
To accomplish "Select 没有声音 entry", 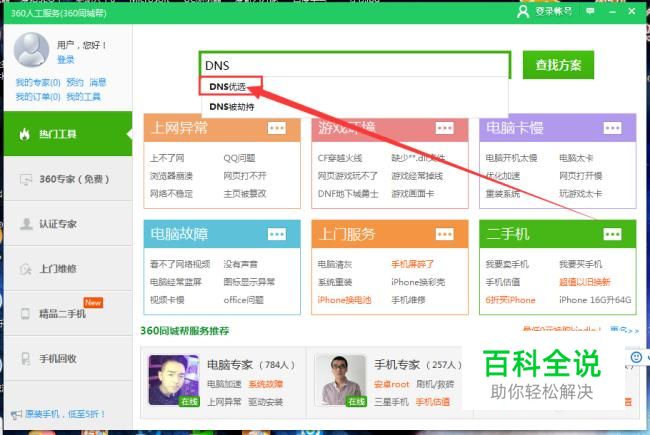I will [240, 264].
